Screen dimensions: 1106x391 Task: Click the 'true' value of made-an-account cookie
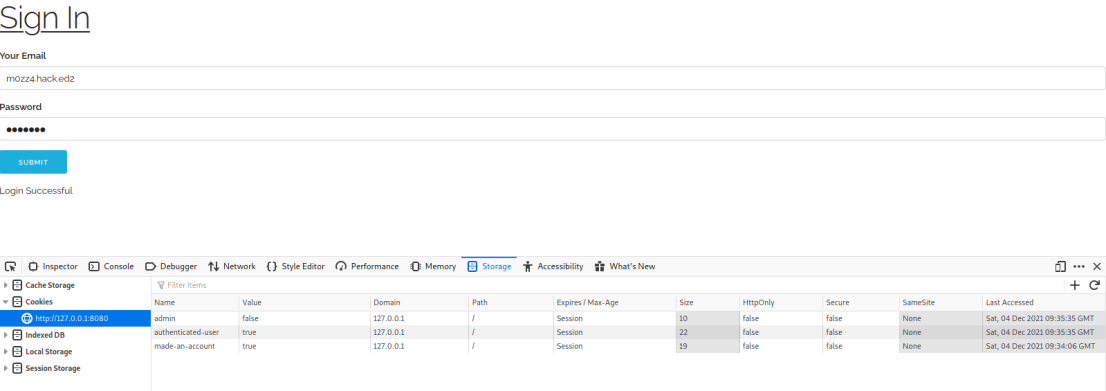click(305, 346)
